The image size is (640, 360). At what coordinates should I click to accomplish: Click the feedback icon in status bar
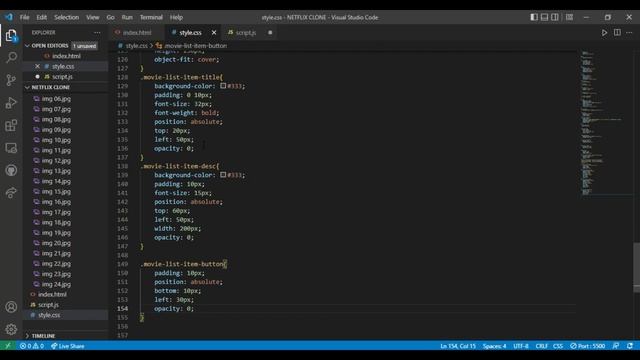(616, 346)
